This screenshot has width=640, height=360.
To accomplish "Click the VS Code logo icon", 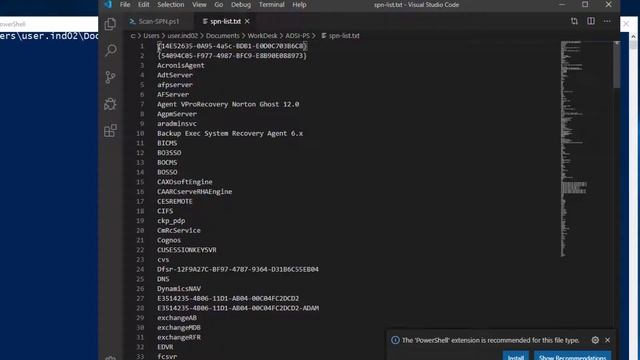I will tap(108, 4).
